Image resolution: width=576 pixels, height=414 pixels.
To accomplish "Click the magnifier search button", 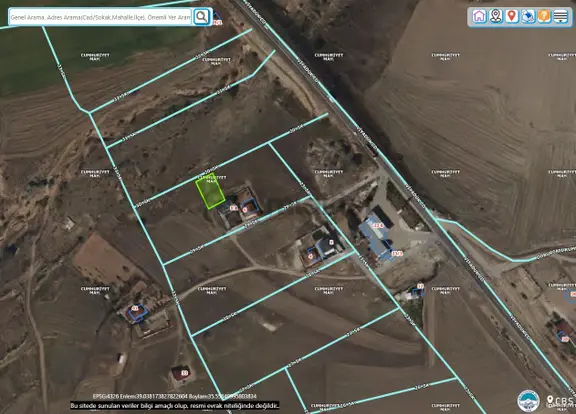I will pos(201,17).
